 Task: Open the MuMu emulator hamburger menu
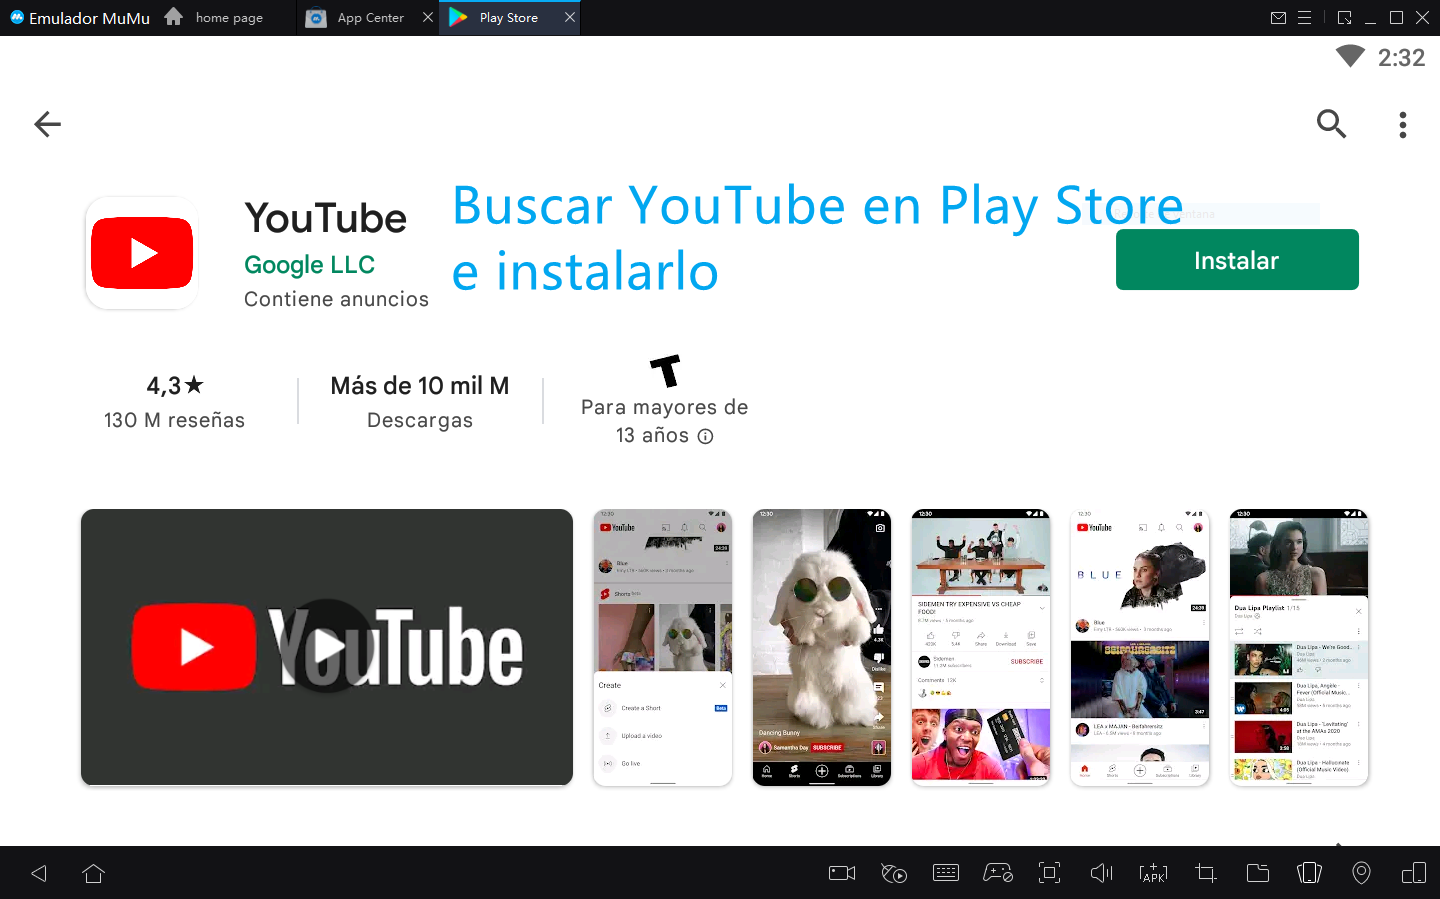click(x=1304, y=18)
